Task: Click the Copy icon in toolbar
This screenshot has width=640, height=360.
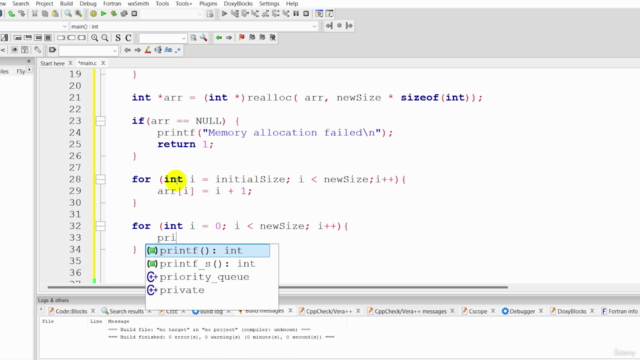Action: (45, 14)
